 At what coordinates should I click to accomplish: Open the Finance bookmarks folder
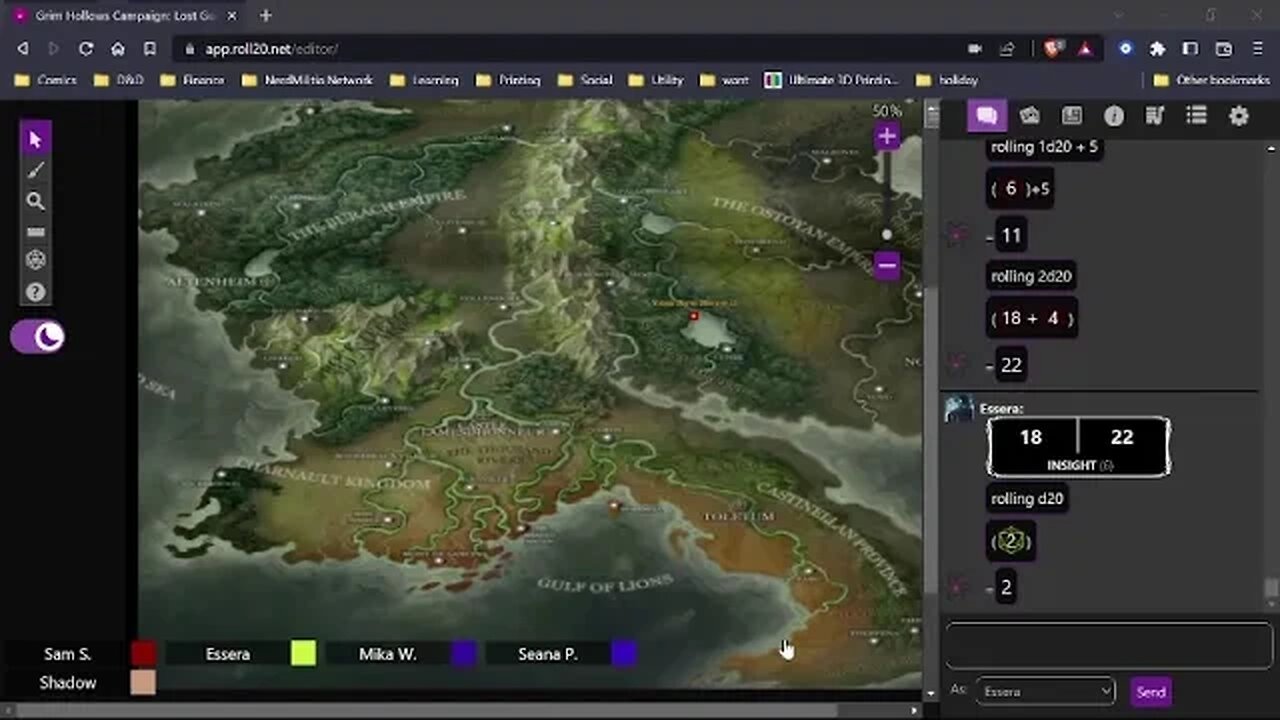[x=193, y=80]
